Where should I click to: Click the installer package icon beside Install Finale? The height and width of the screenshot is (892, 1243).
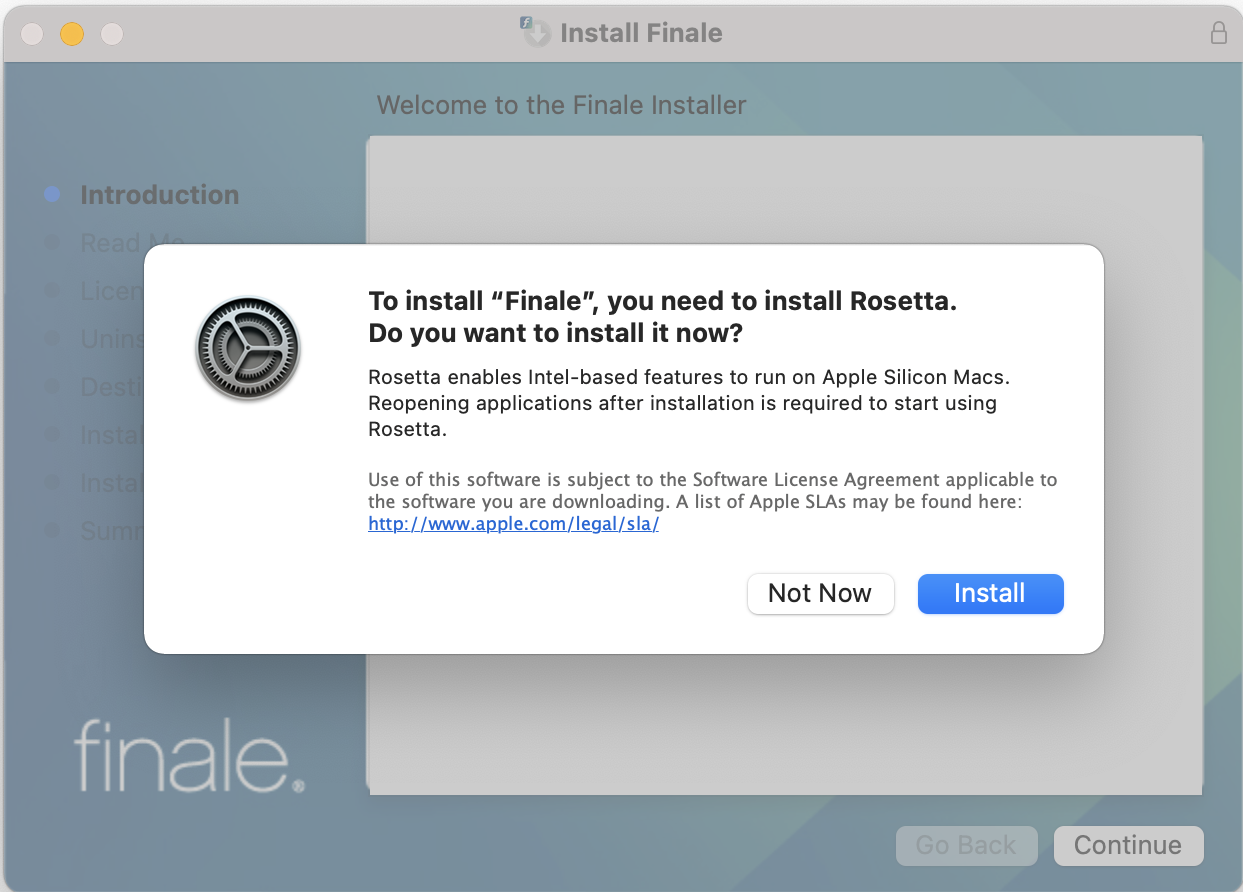pyautogui.click(x=536, y=32)
